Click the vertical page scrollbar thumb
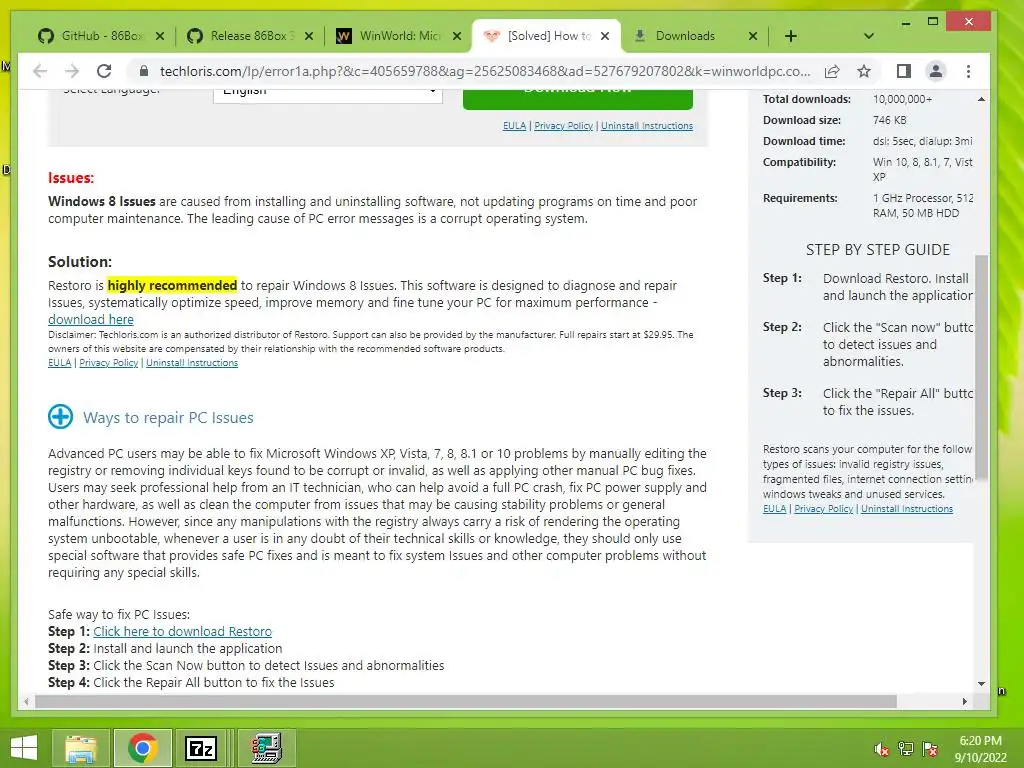Image resolution: width=1024 pixels, height=768 pixels. (x=981, y=368)
